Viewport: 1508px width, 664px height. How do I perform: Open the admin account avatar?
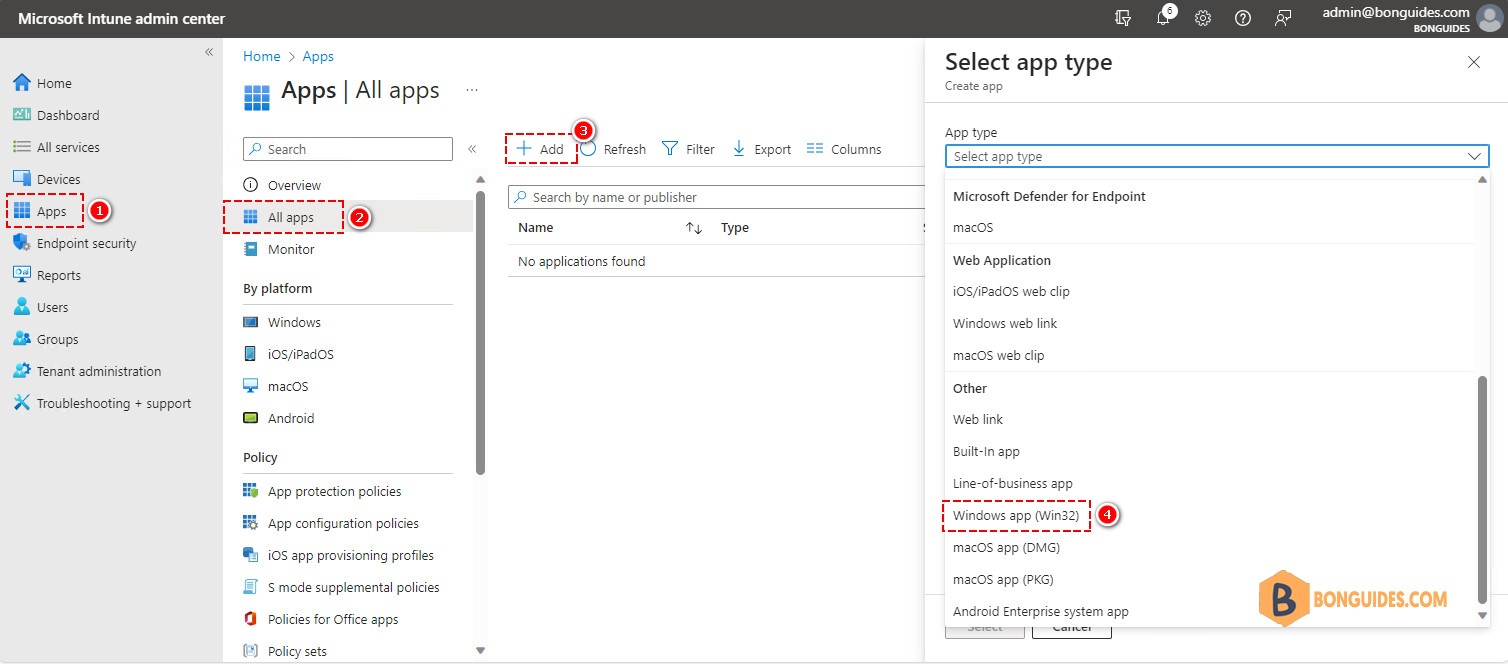click(x=1488, y=18)
